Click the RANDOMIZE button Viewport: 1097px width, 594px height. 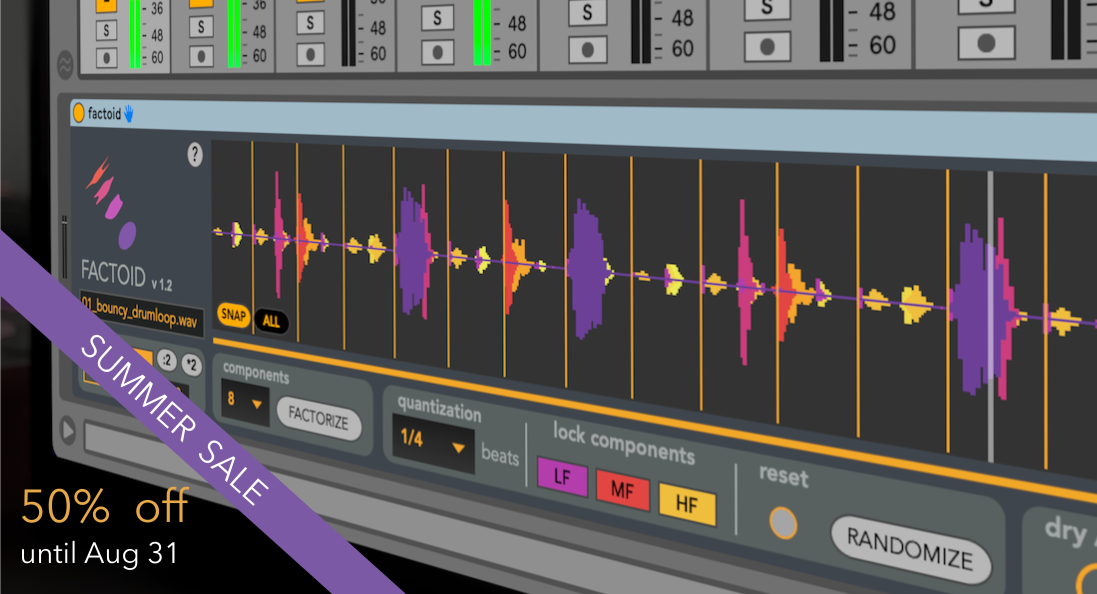[x=910, y=549]
